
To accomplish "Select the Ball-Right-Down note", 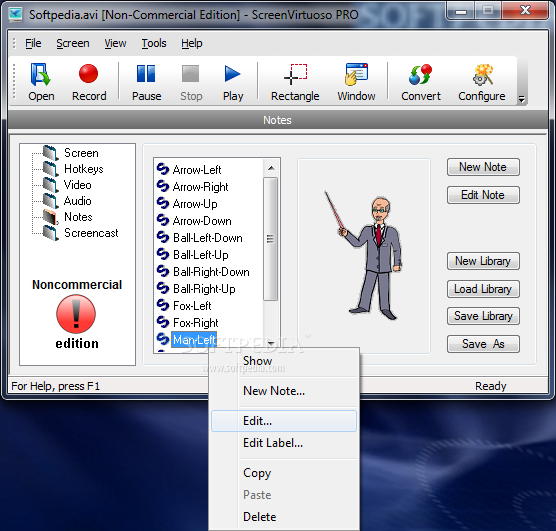I will 211,272.
